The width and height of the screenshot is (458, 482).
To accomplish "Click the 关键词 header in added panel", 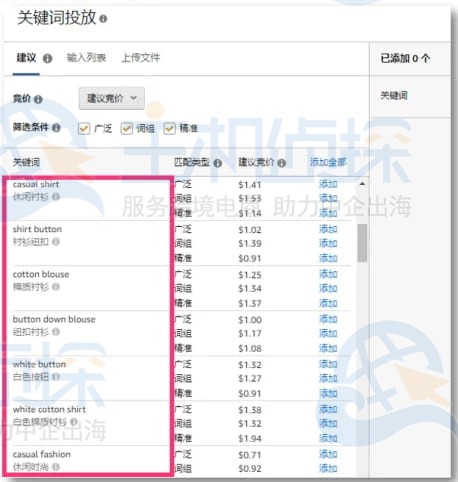I will point(394,96).
